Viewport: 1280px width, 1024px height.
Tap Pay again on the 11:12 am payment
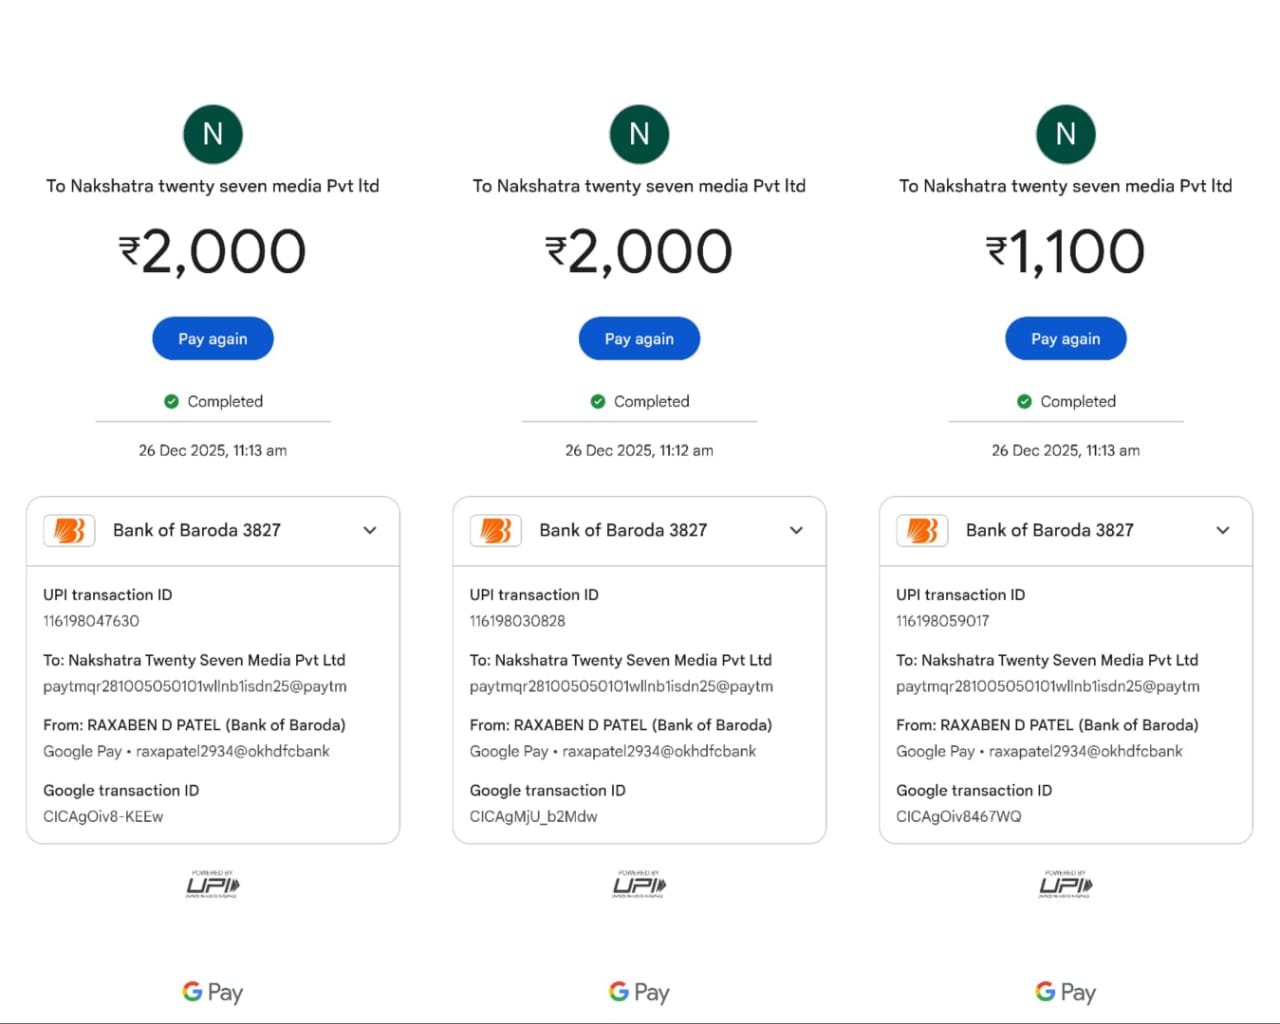pyautogui.click(x=639, y=339)
